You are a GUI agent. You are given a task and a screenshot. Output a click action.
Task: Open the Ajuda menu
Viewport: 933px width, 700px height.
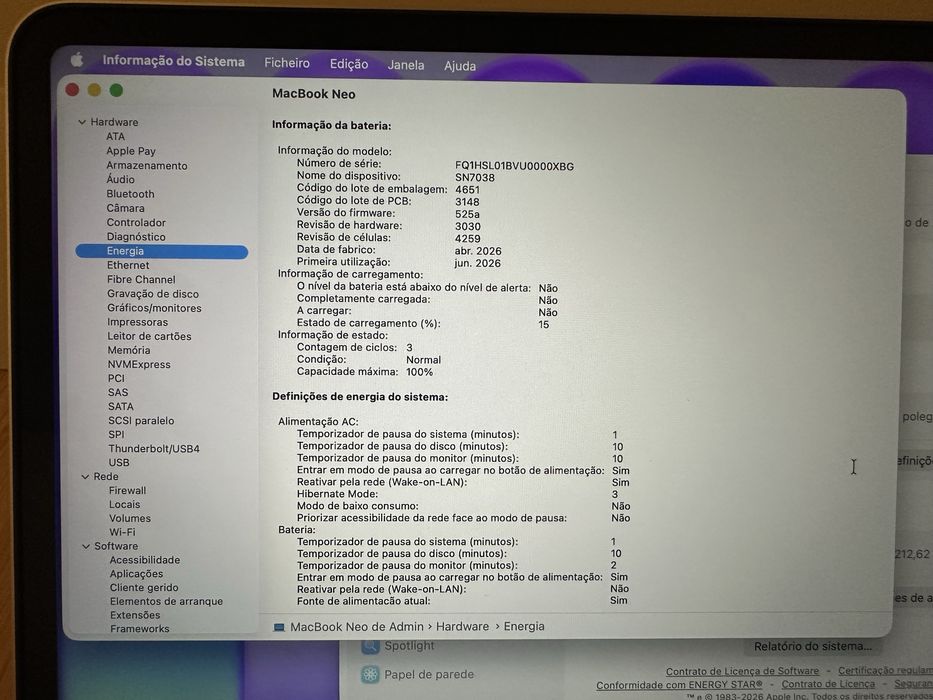point(459,66)
